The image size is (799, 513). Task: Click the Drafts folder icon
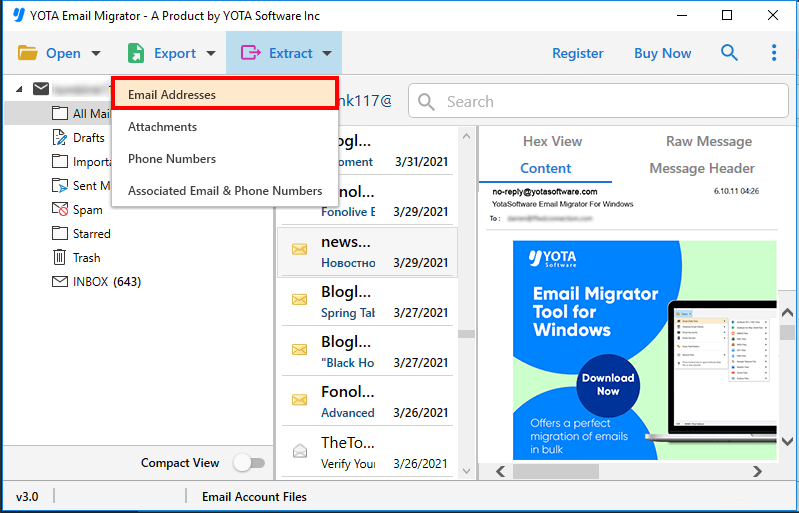(60, 138)
